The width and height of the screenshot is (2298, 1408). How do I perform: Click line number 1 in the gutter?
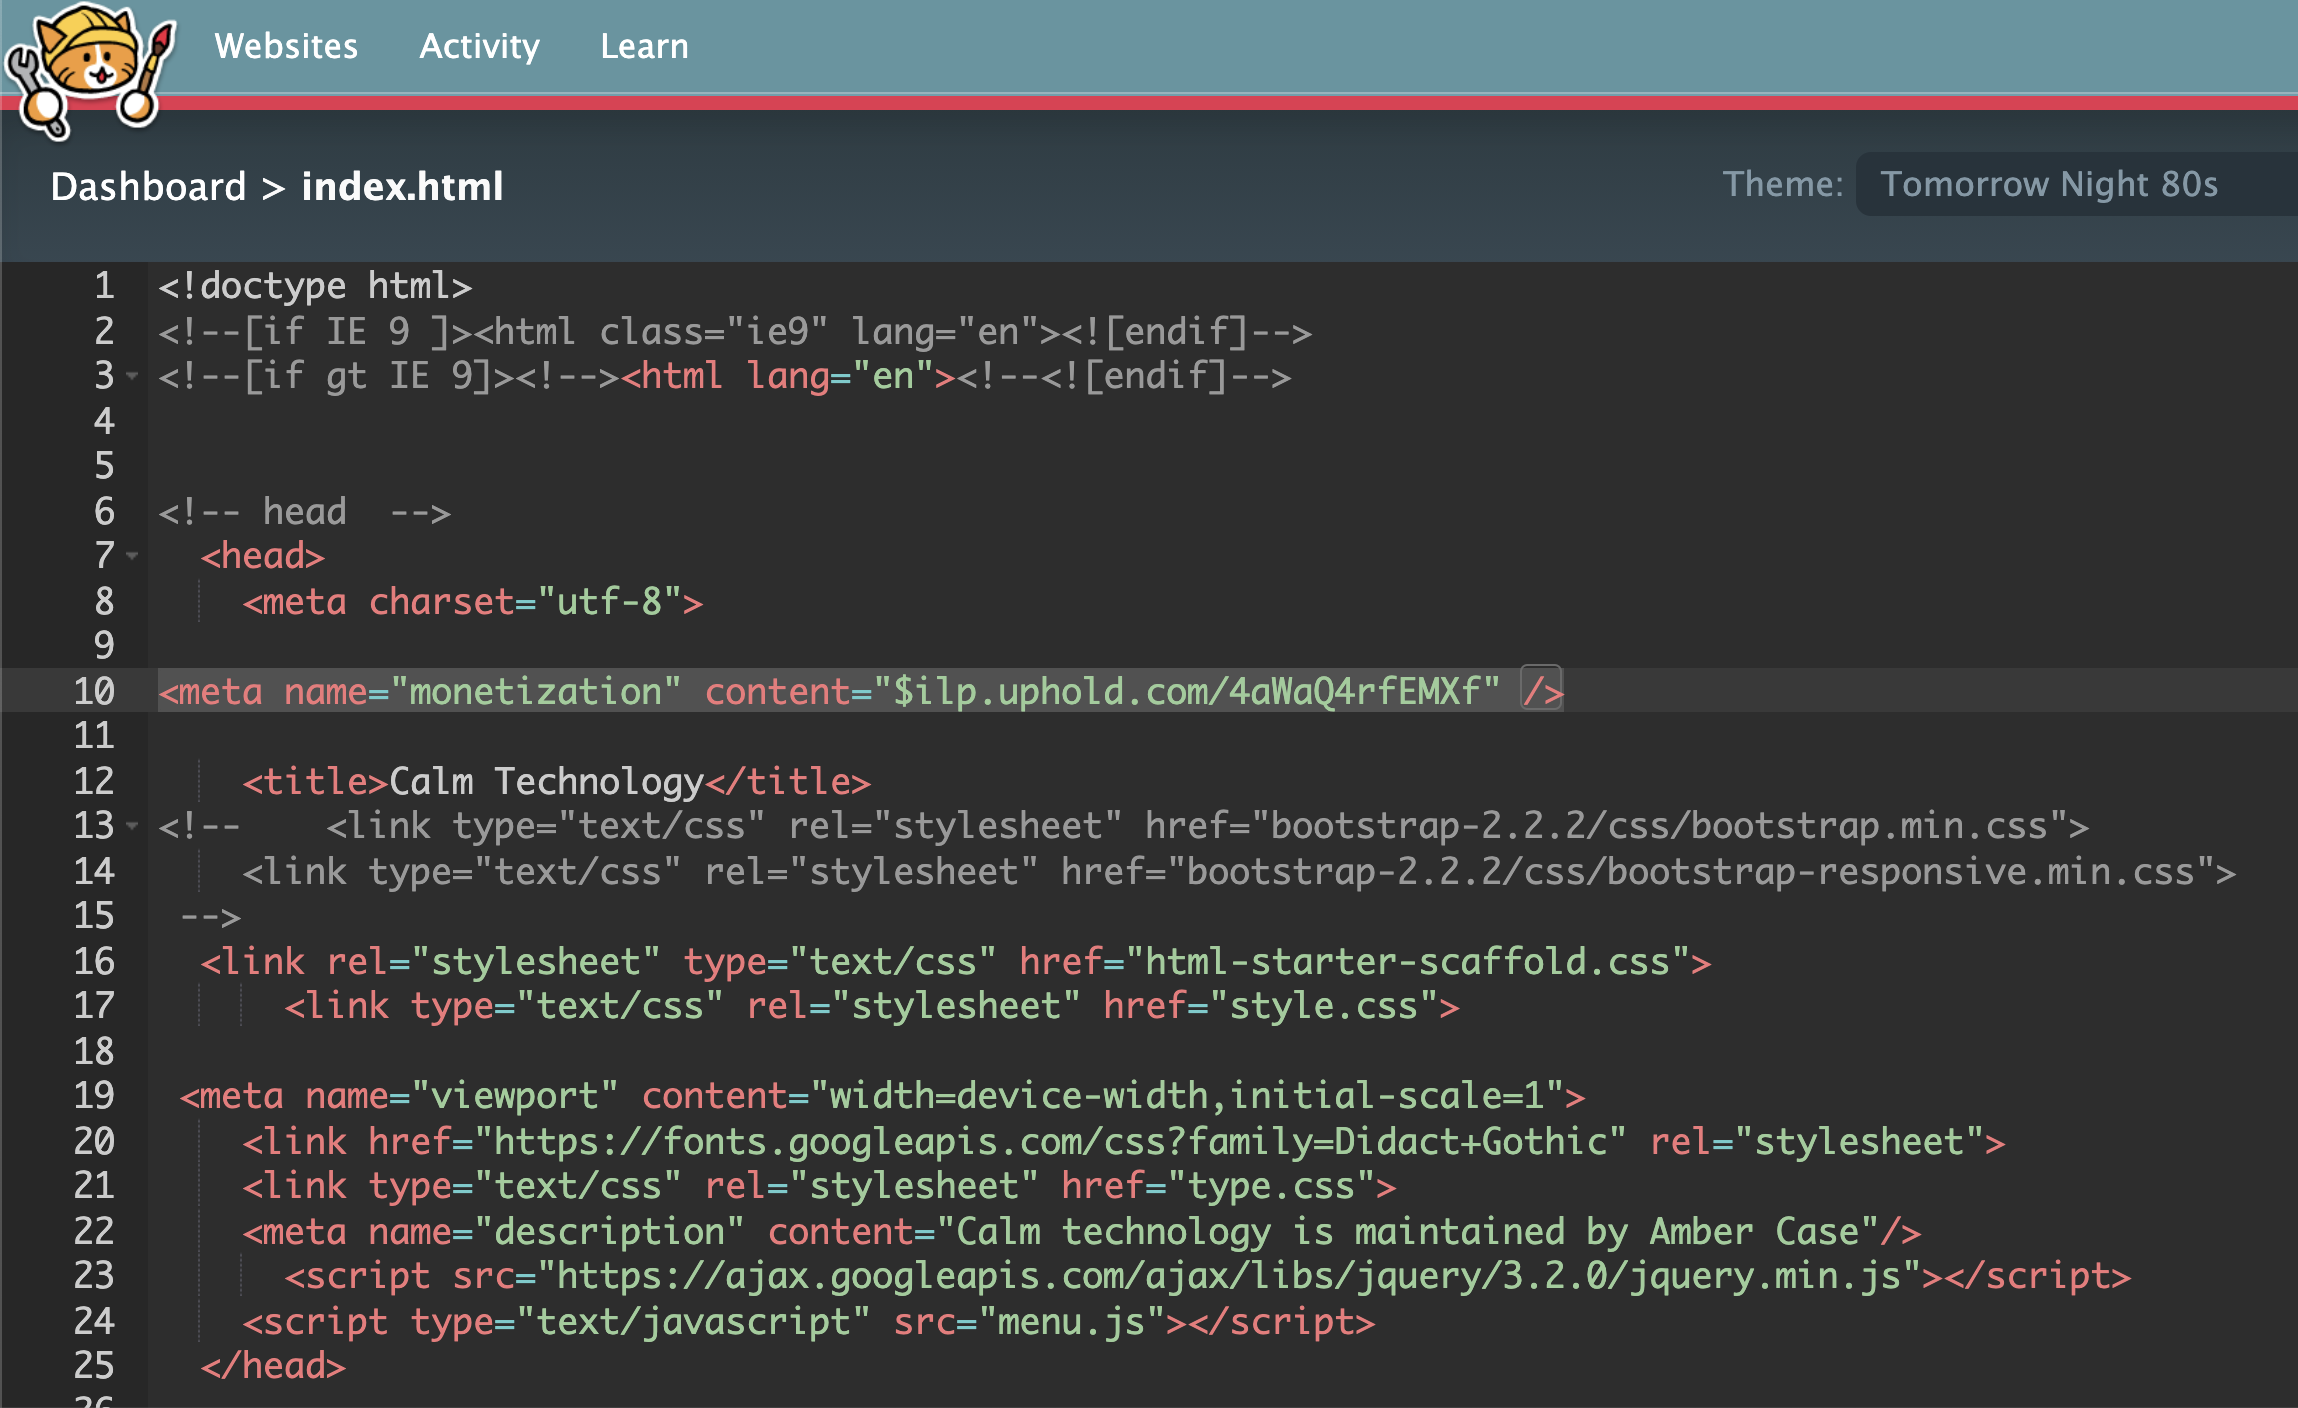(104, 286)
